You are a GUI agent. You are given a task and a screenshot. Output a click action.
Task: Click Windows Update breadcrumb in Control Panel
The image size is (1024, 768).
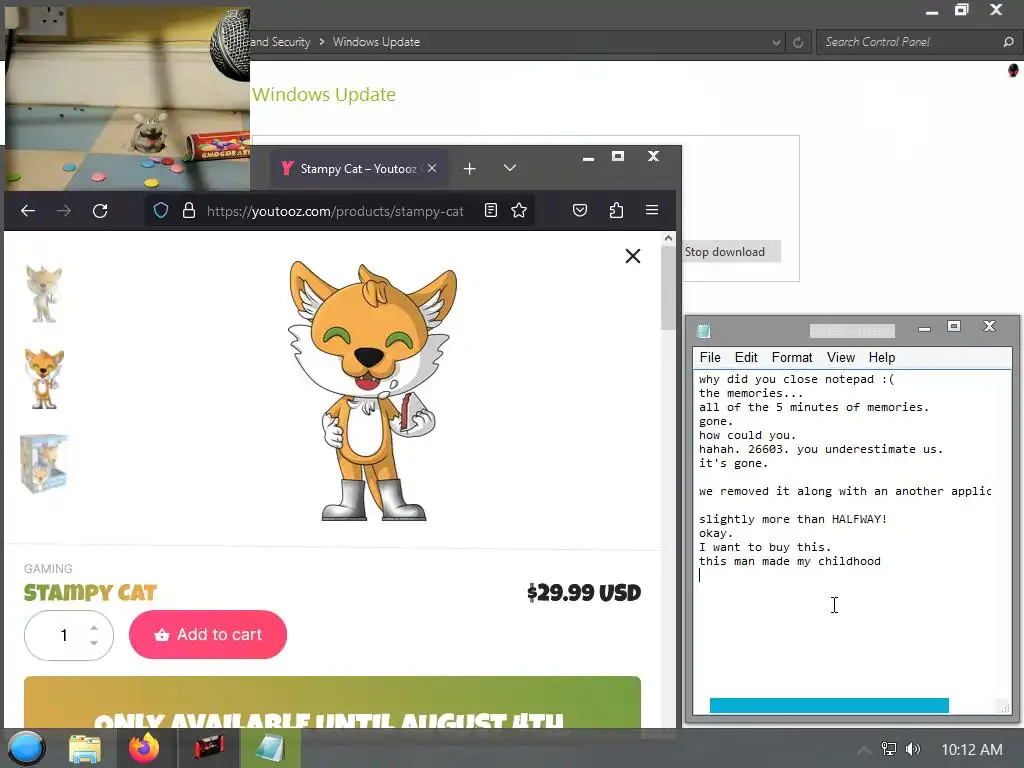tap(376, 42)
